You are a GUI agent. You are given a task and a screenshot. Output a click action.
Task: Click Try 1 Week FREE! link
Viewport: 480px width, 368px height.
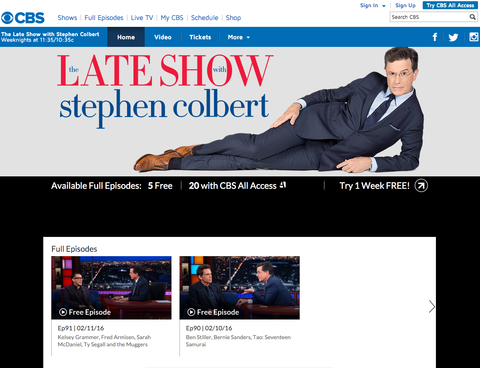(374, 186)
